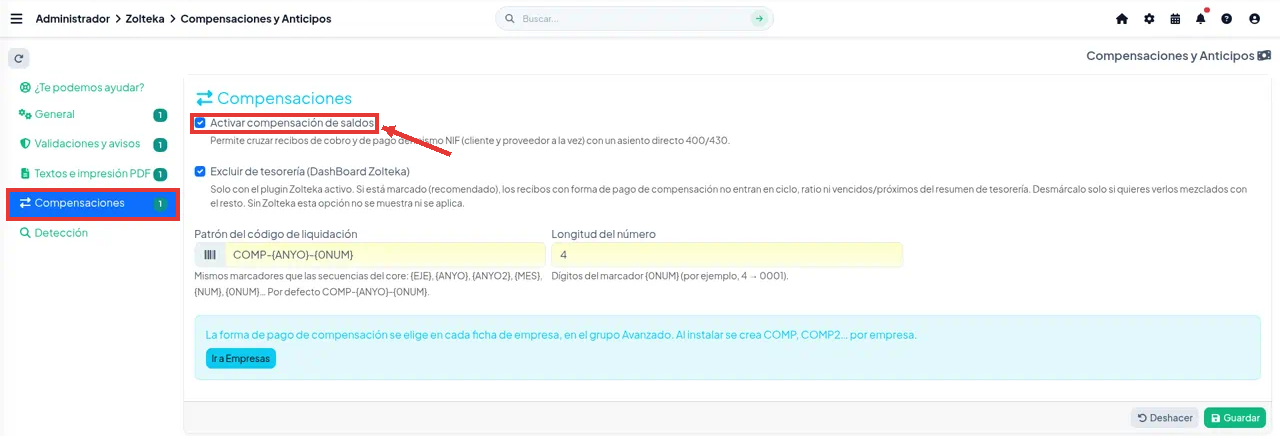Viewport: 1280px width, 436px height.
Task: Click the magnifier icon in search box
Action: pos(510,19)
